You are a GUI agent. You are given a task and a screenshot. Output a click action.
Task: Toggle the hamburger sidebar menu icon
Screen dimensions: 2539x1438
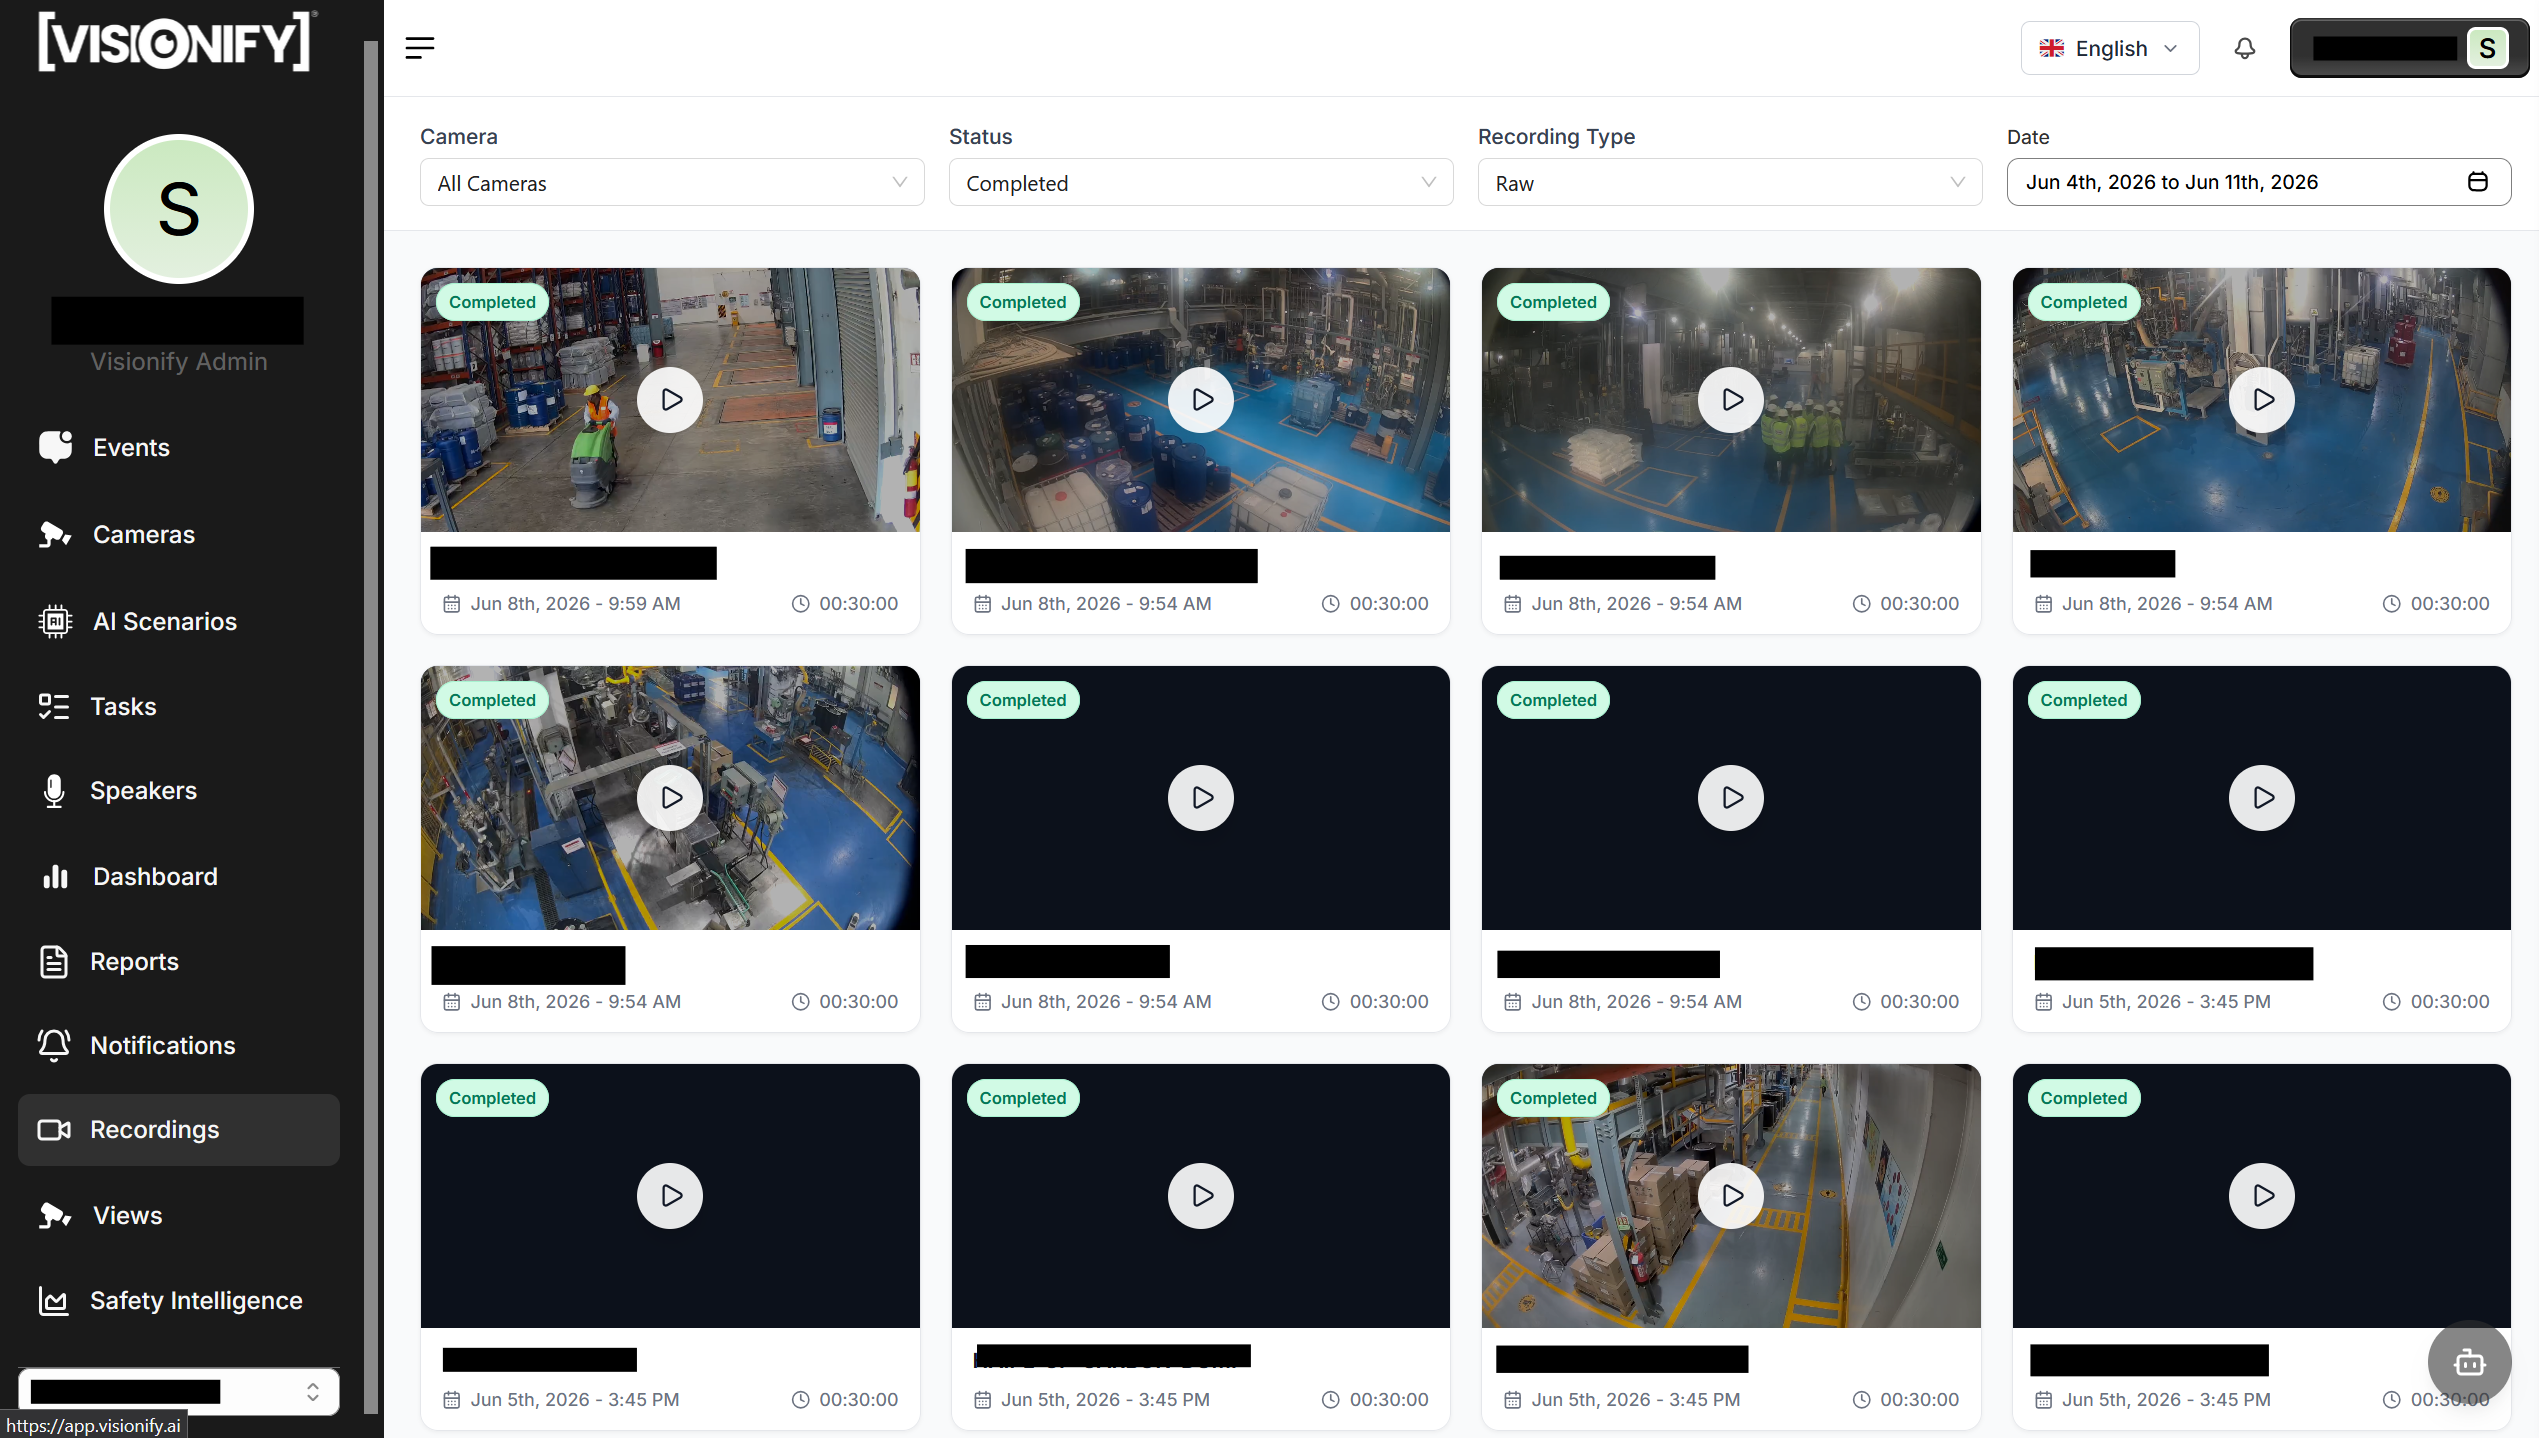coord(419,48)
